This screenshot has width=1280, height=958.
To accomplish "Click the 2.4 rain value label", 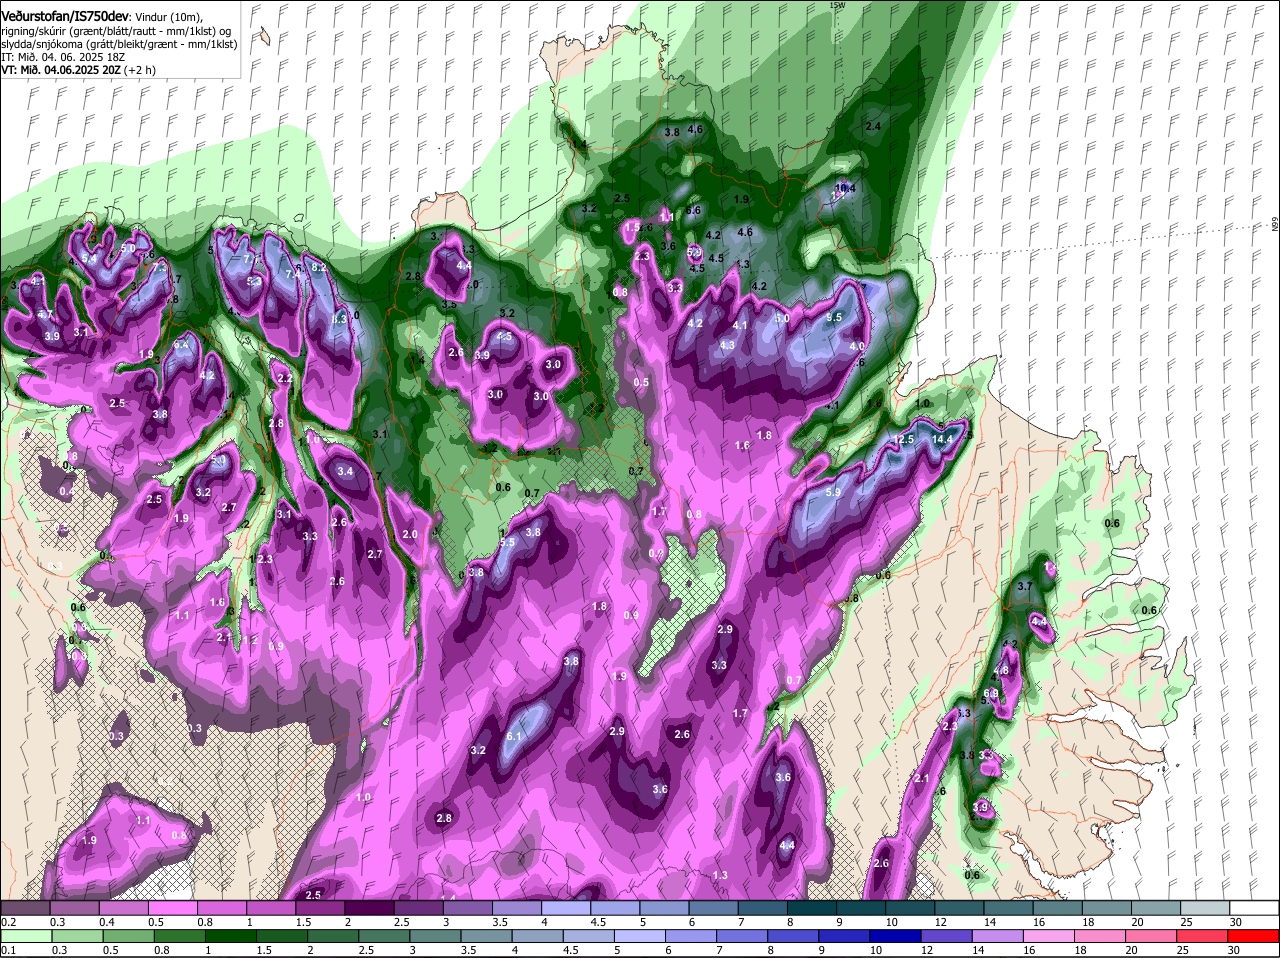I will [x=873, y=126].
